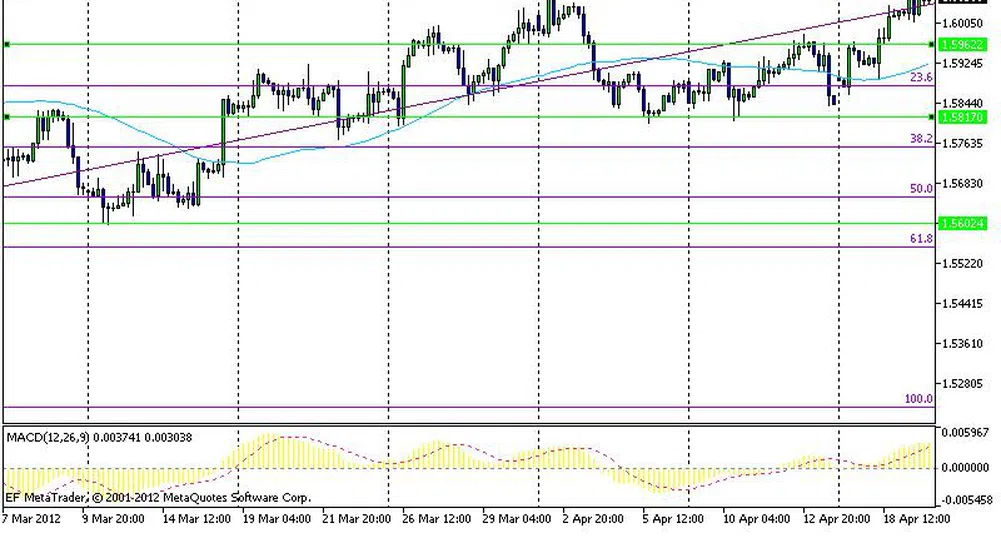Click left anchor handle of top green line
The width and height of the screenshot is (1001, 538).
click(7, 44)
